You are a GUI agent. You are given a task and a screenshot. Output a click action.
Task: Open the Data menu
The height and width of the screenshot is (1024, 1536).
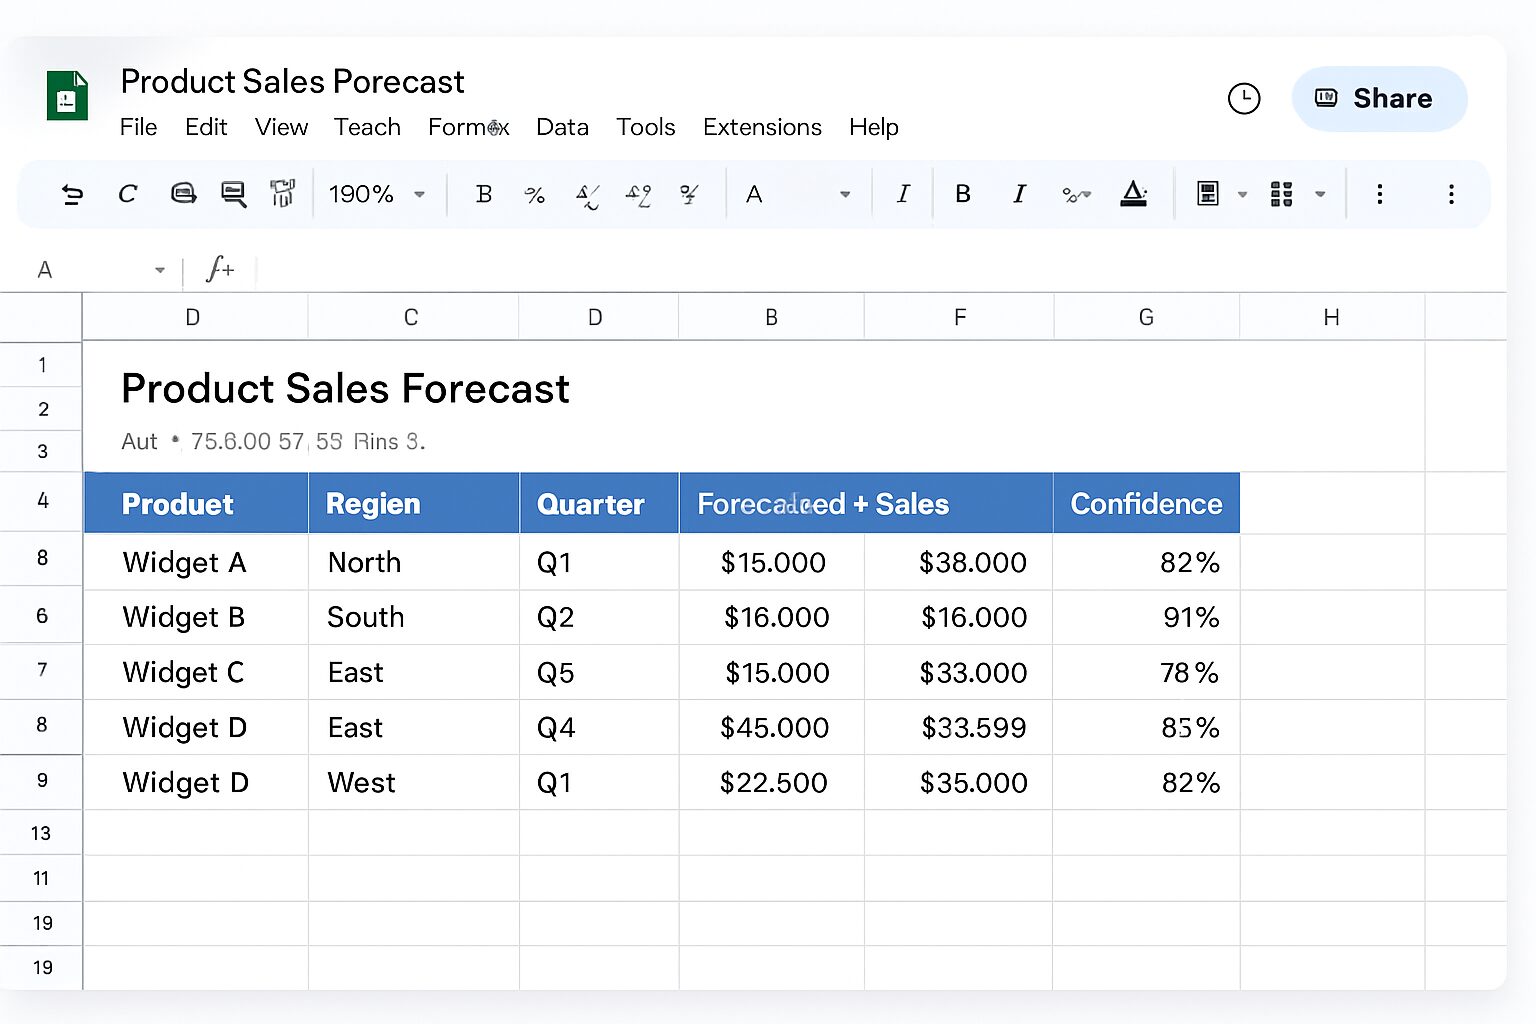click(x=562, y=127)
